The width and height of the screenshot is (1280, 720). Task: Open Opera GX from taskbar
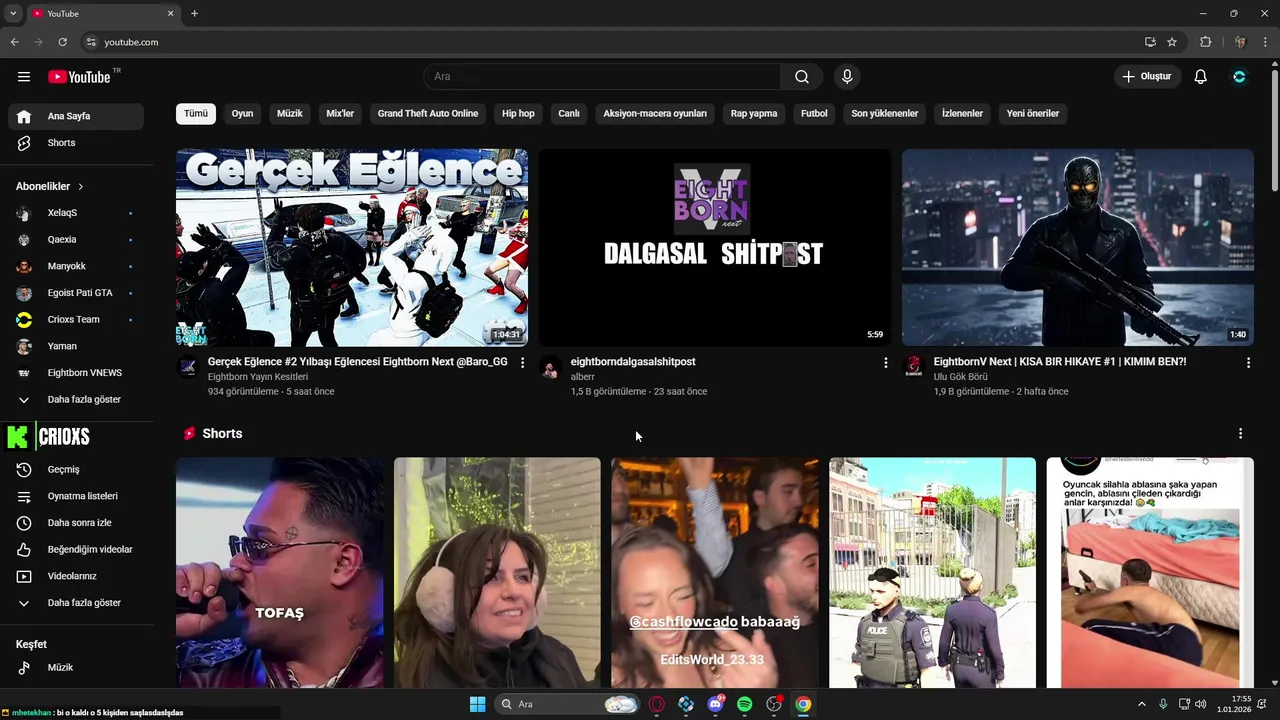click(657, 704)
